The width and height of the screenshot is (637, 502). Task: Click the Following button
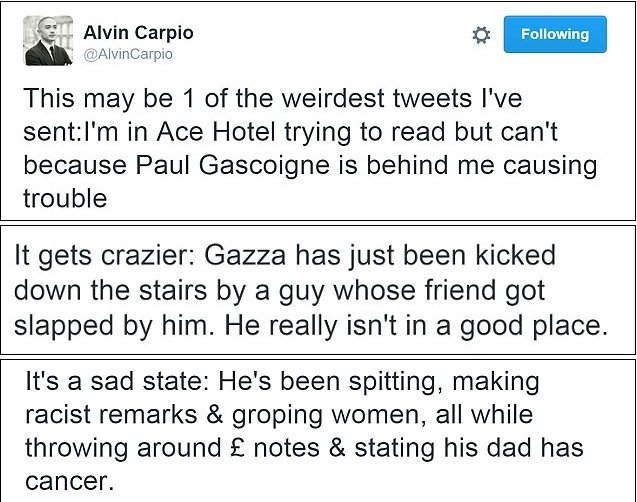coord(555,34)
